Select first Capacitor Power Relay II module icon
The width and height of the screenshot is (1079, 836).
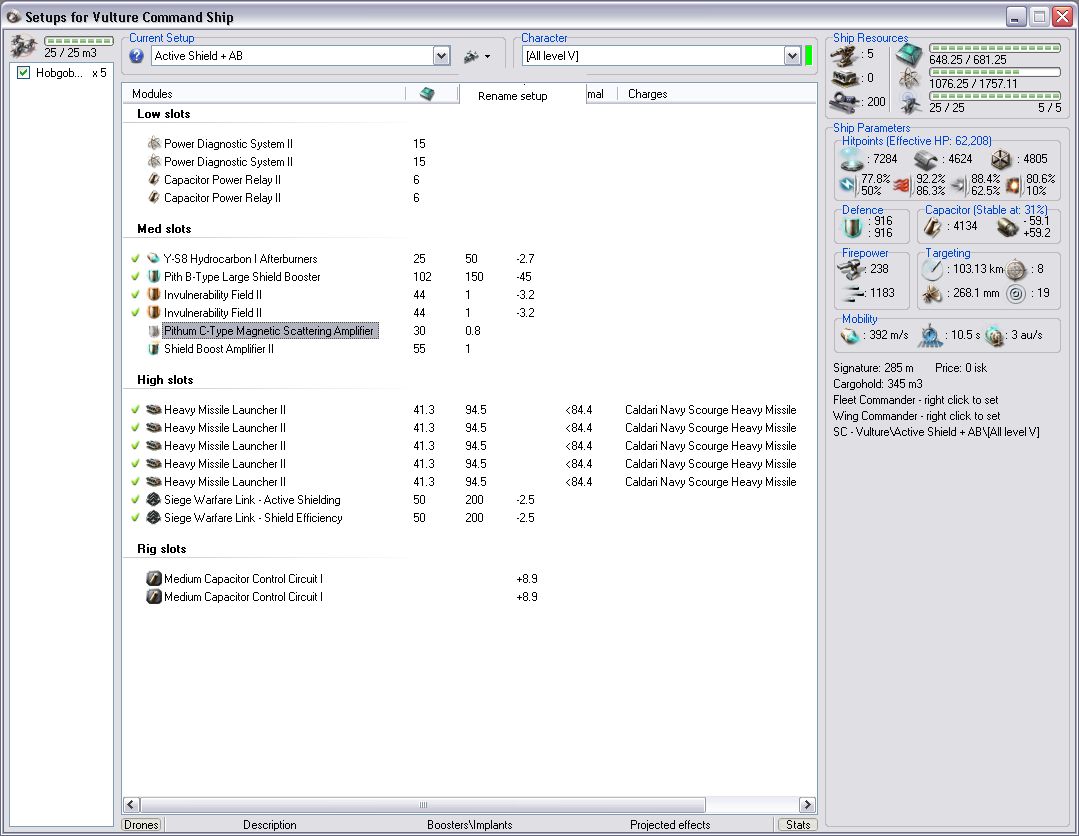click(154, 179)
